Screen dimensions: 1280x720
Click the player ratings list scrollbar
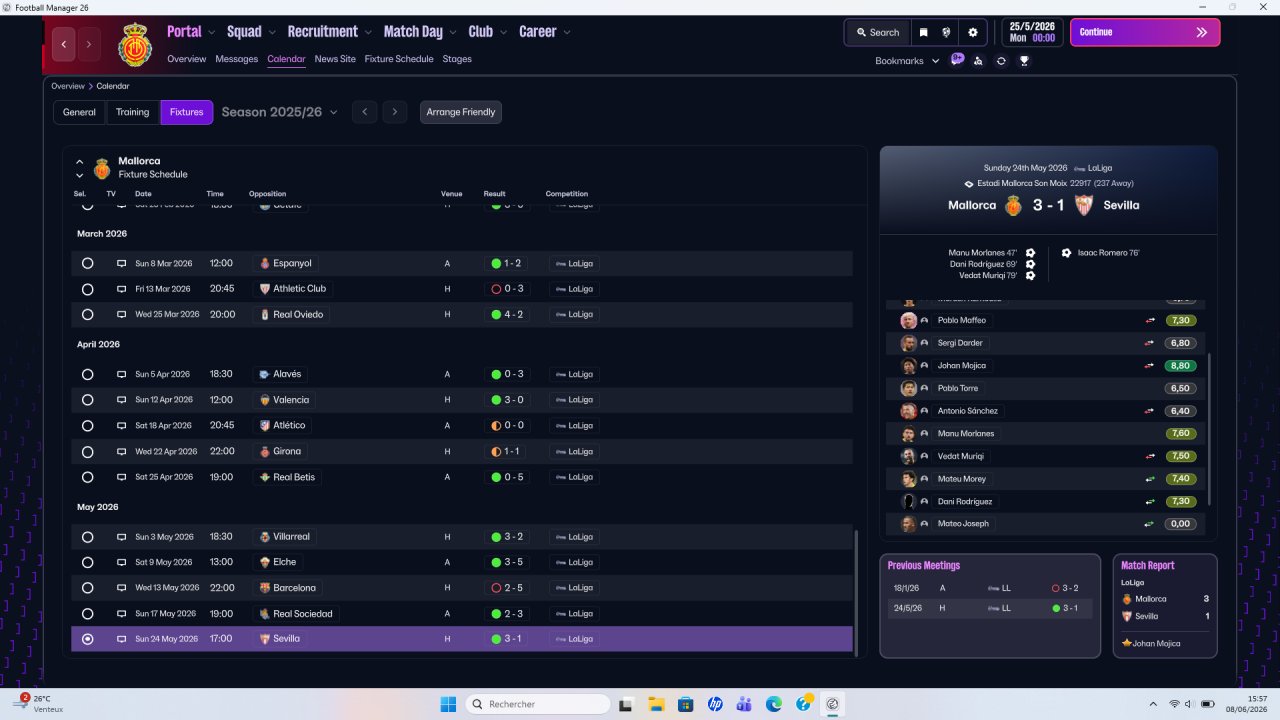pyautogui.click(x=1209, y=430)
